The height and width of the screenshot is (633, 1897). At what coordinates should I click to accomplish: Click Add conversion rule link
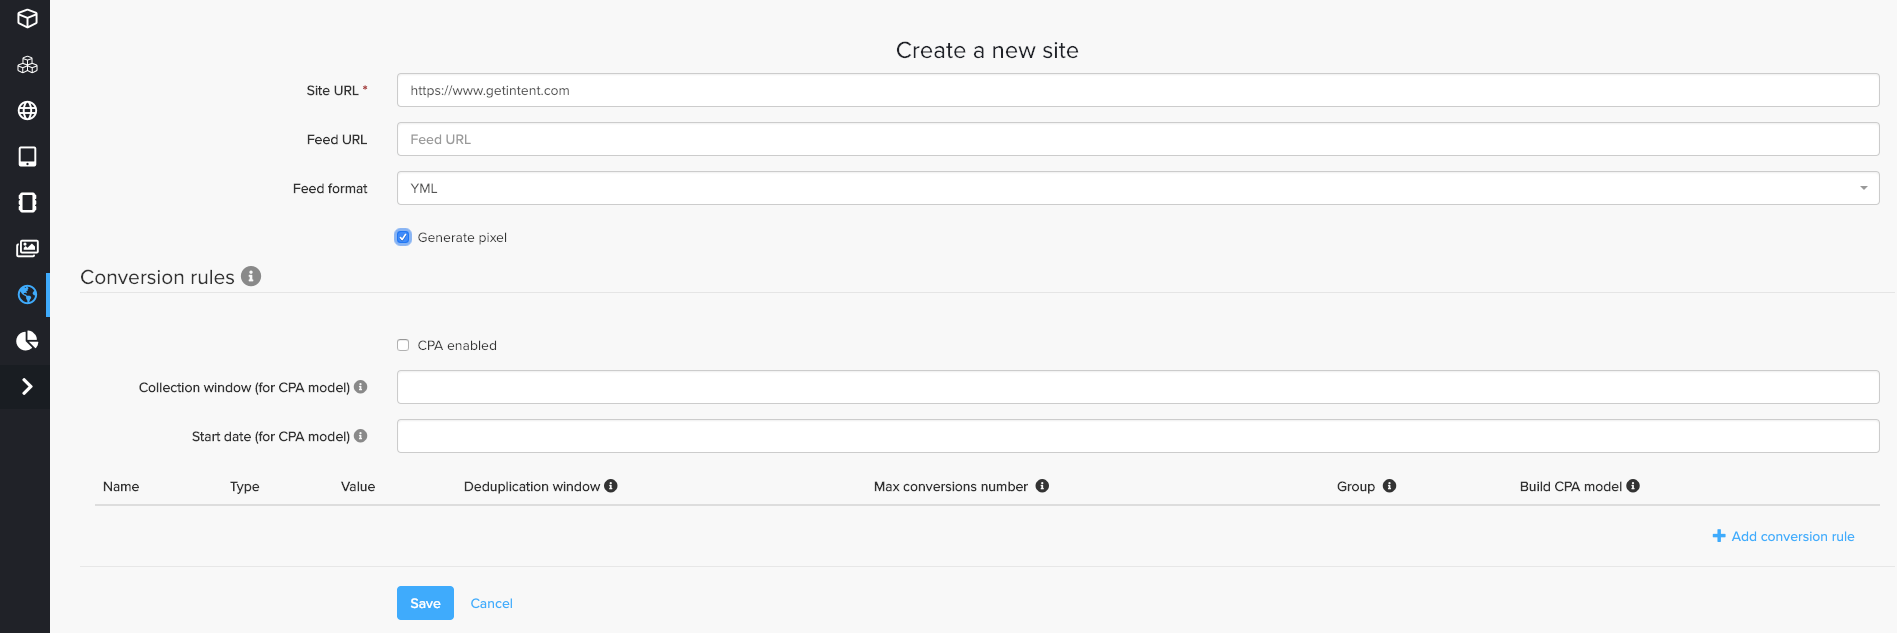(1783, 536)
